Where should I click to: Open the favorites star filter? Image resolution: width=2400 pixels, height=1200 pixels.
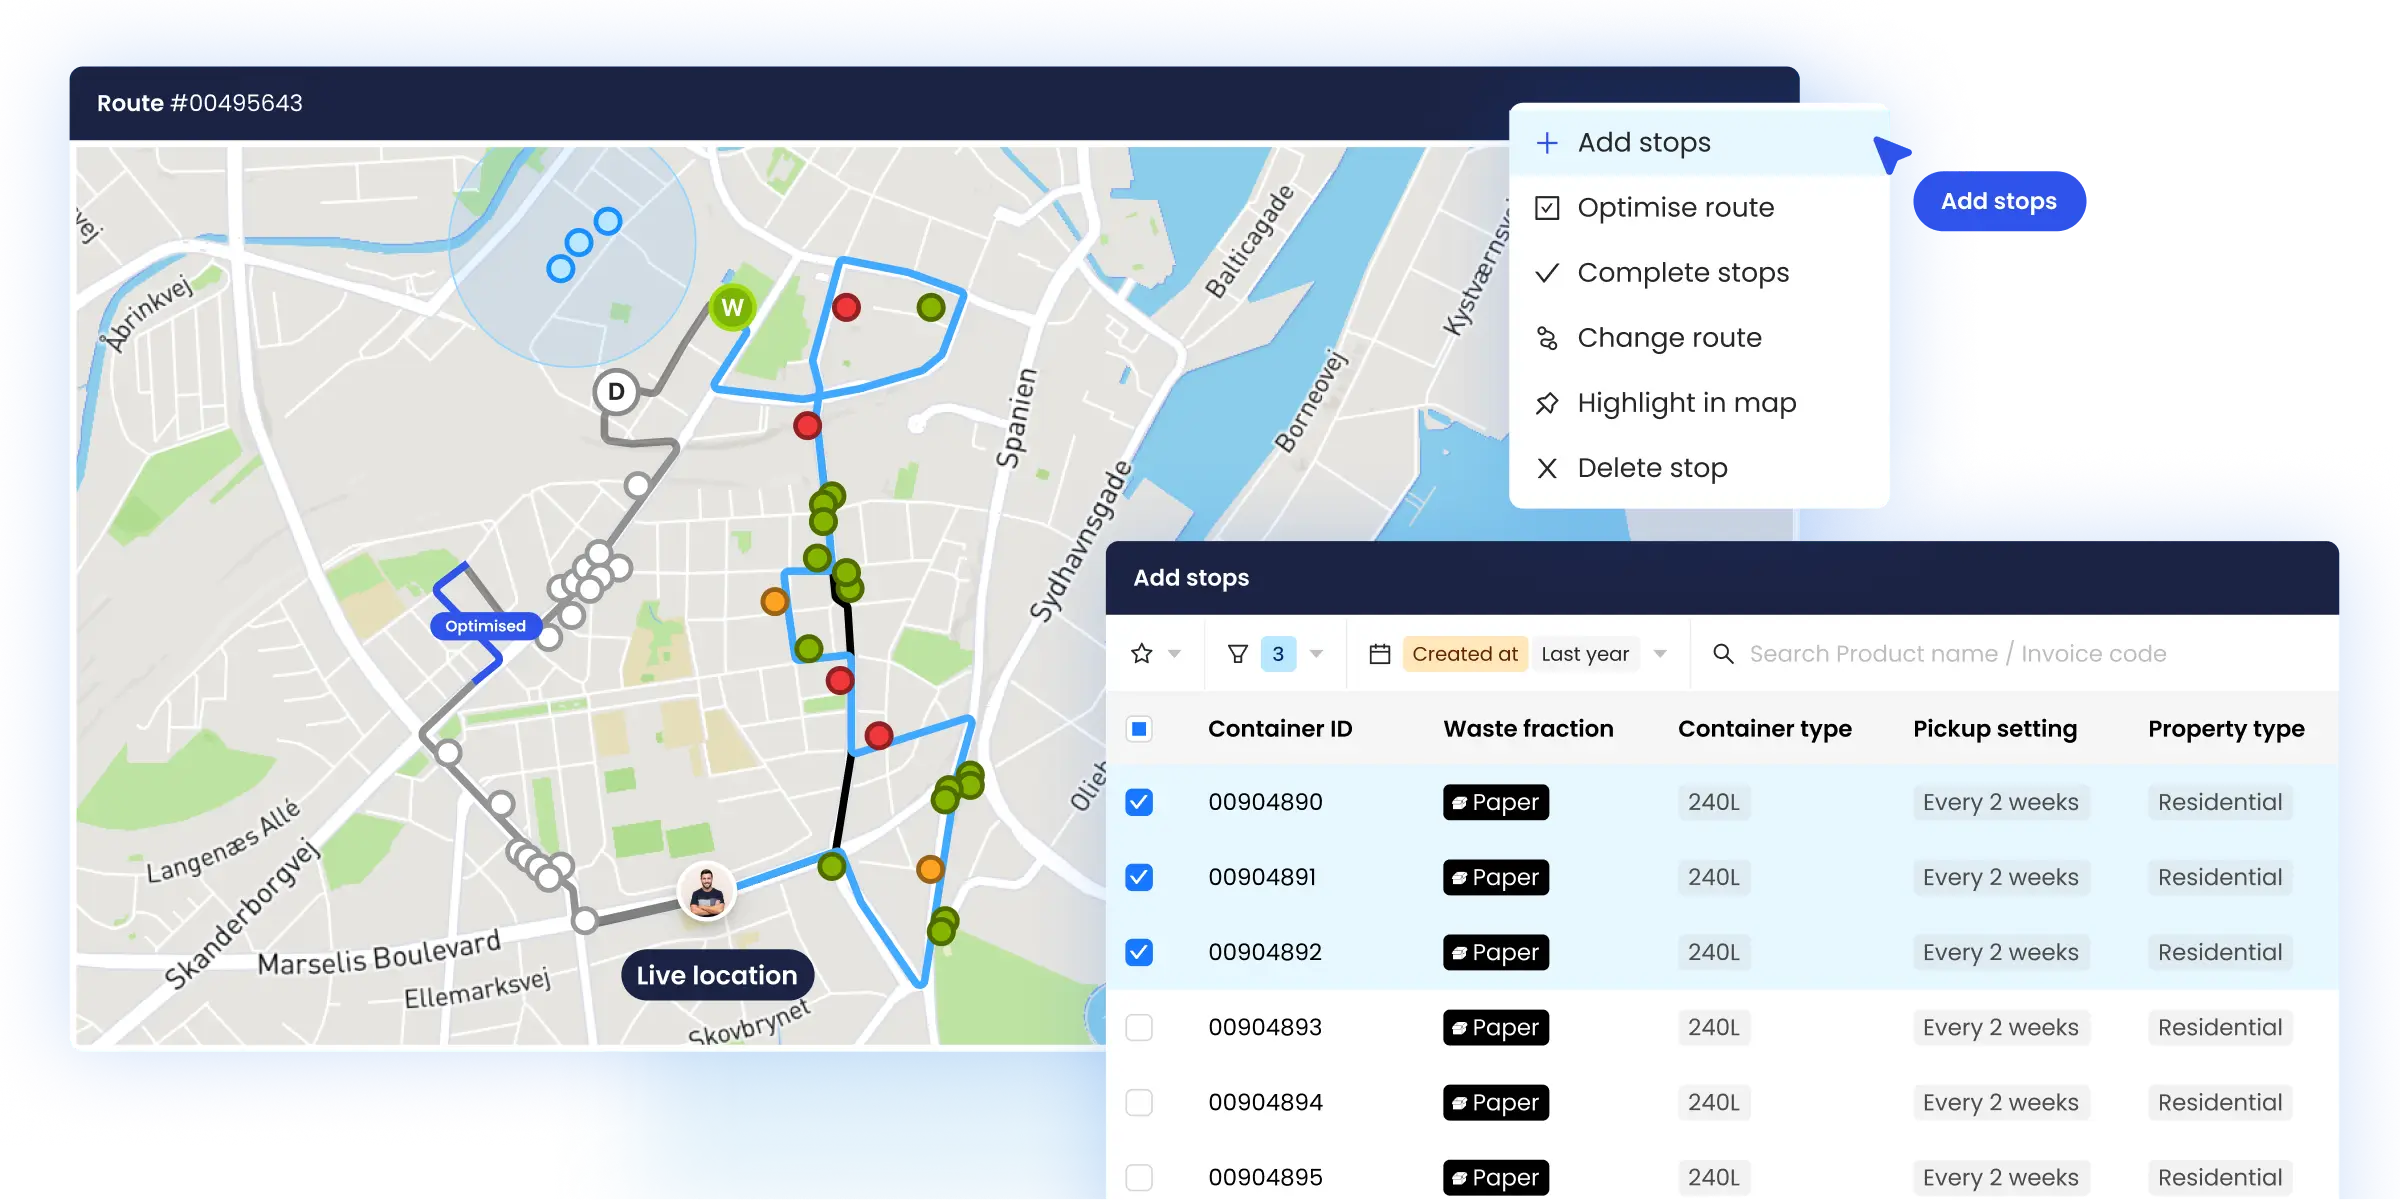(x=1141, y=653)
